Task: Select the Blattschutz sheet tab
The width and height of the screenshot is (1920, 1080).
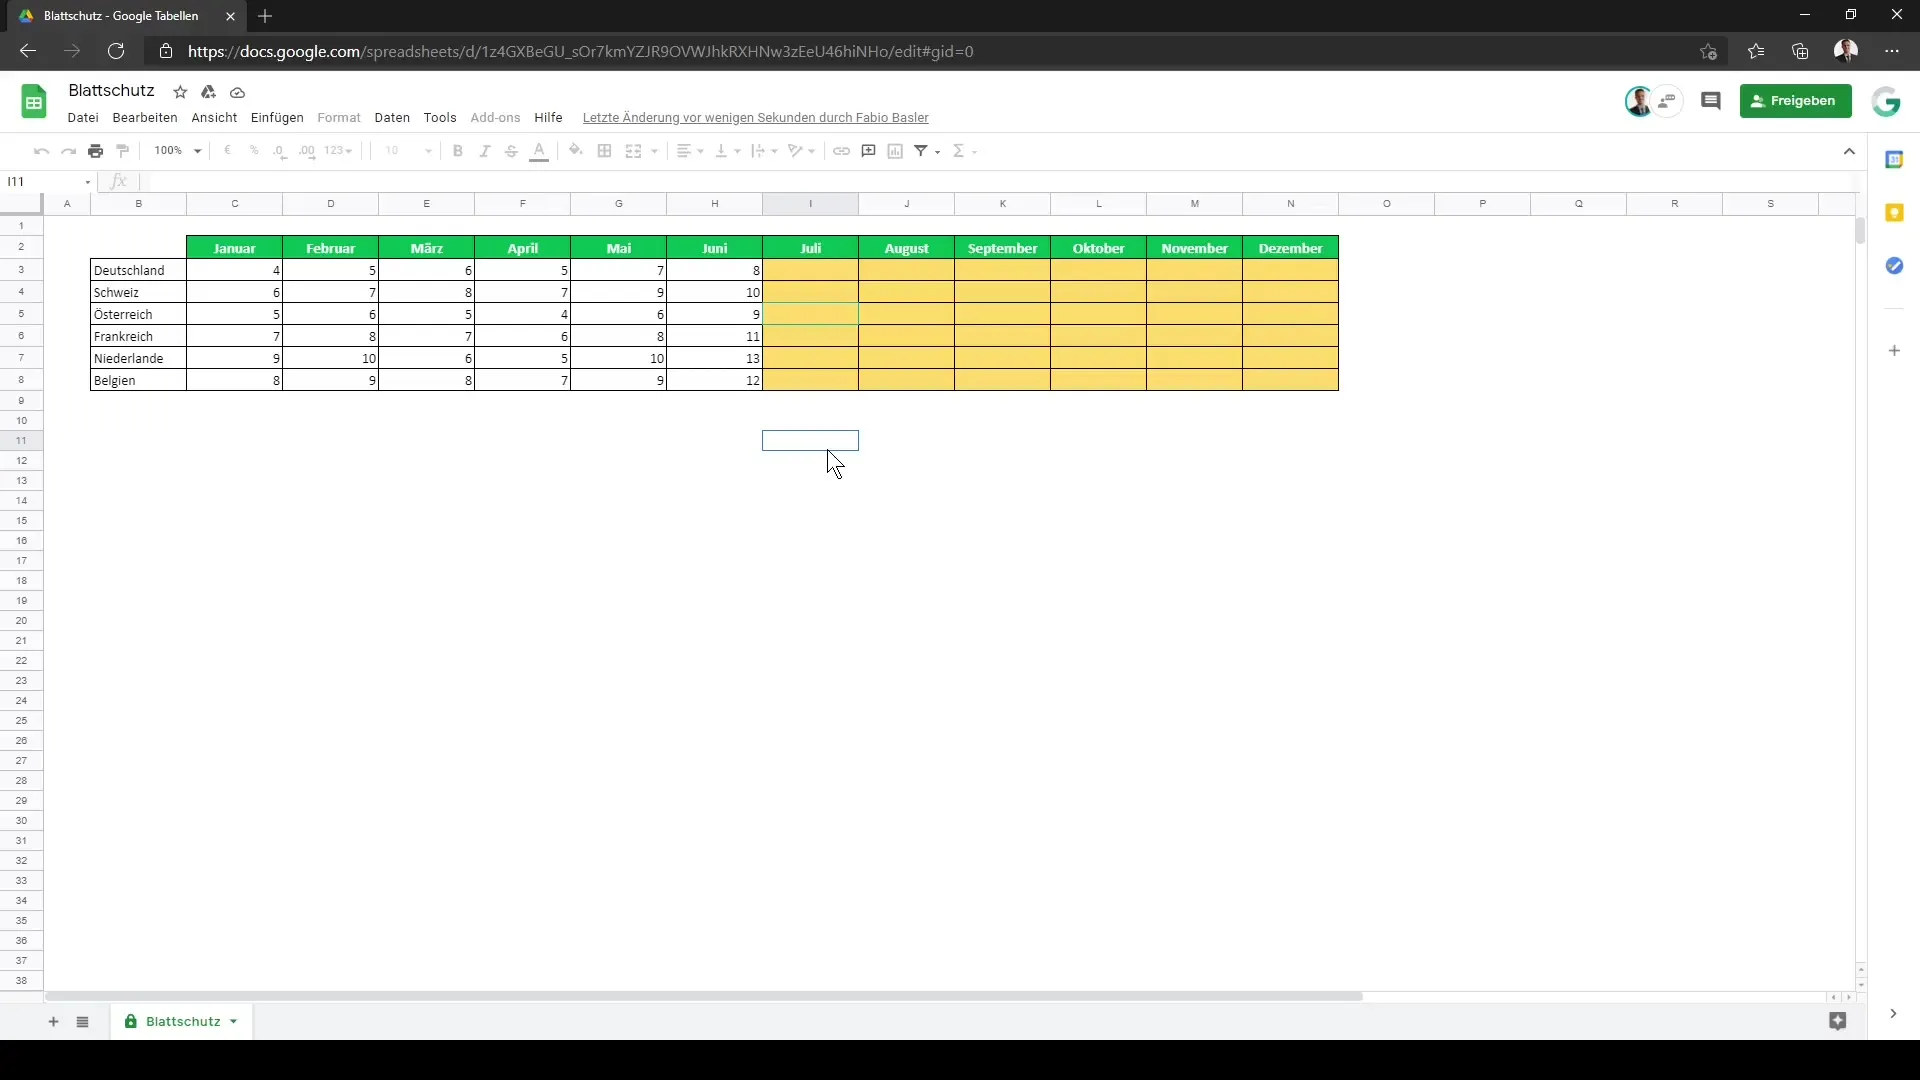Action: coord(182,1021)
